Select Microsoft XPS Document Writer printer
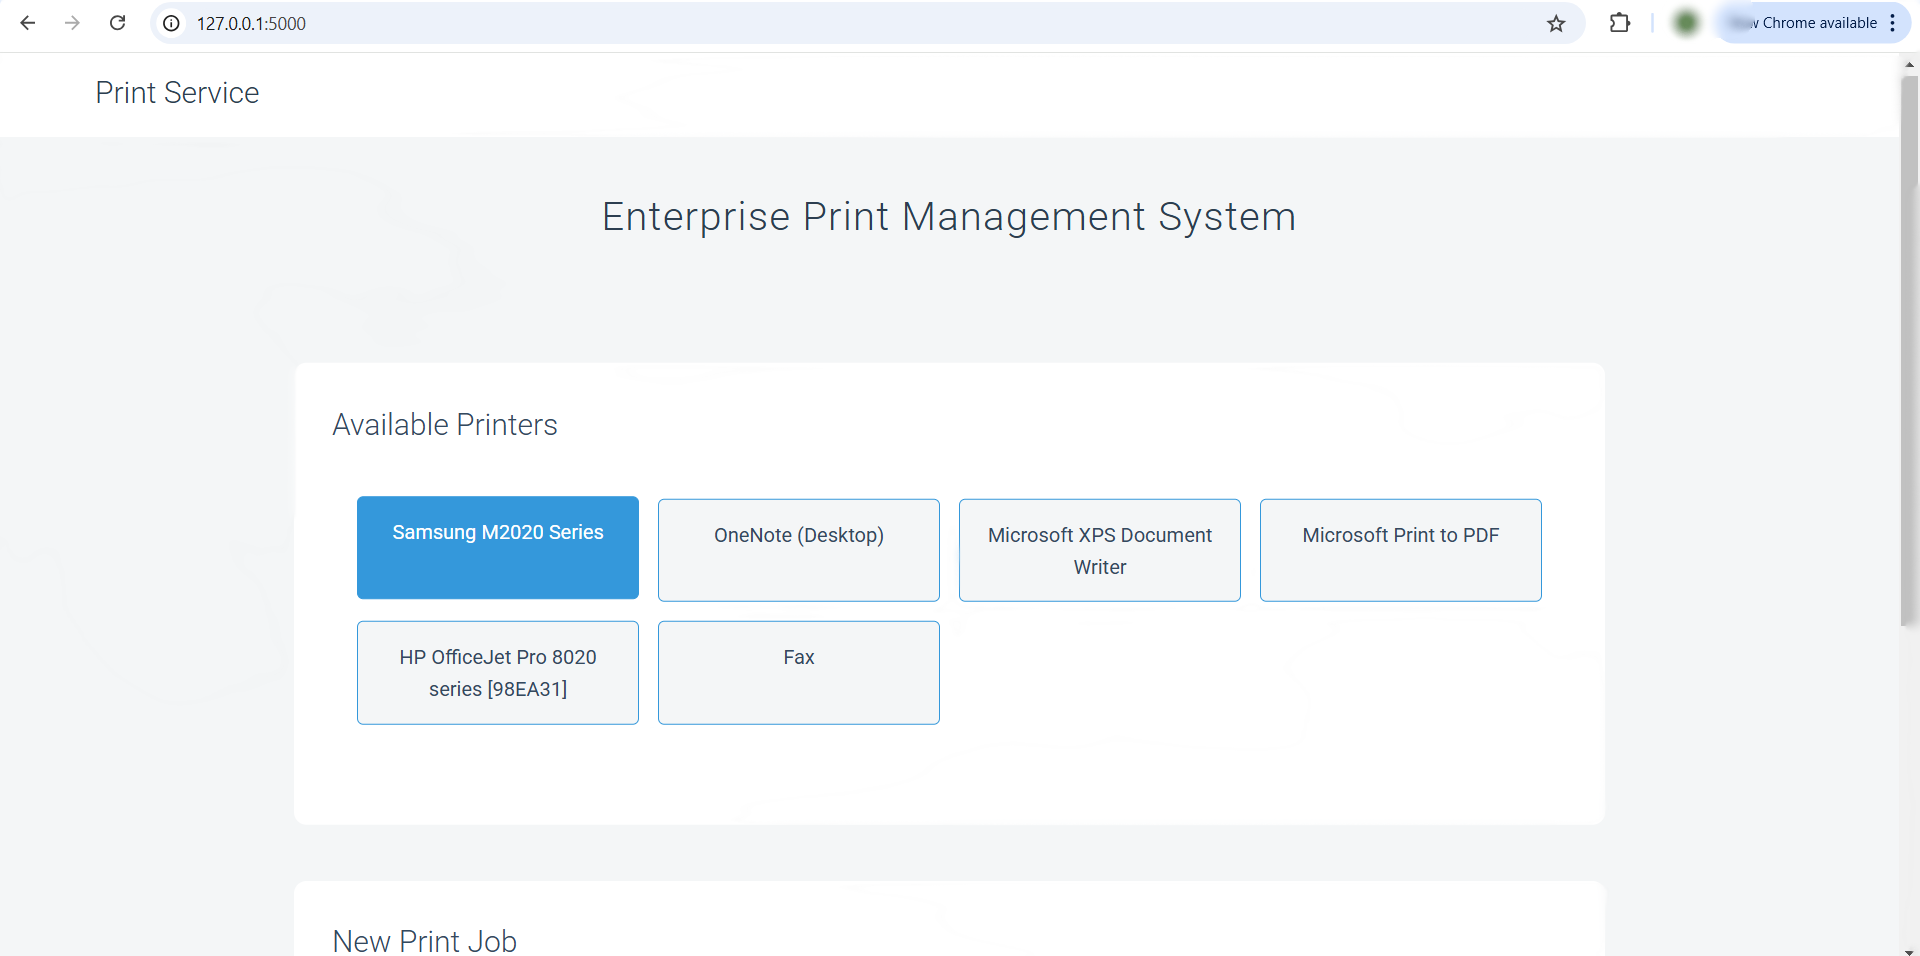 (x=1100, y=550)
